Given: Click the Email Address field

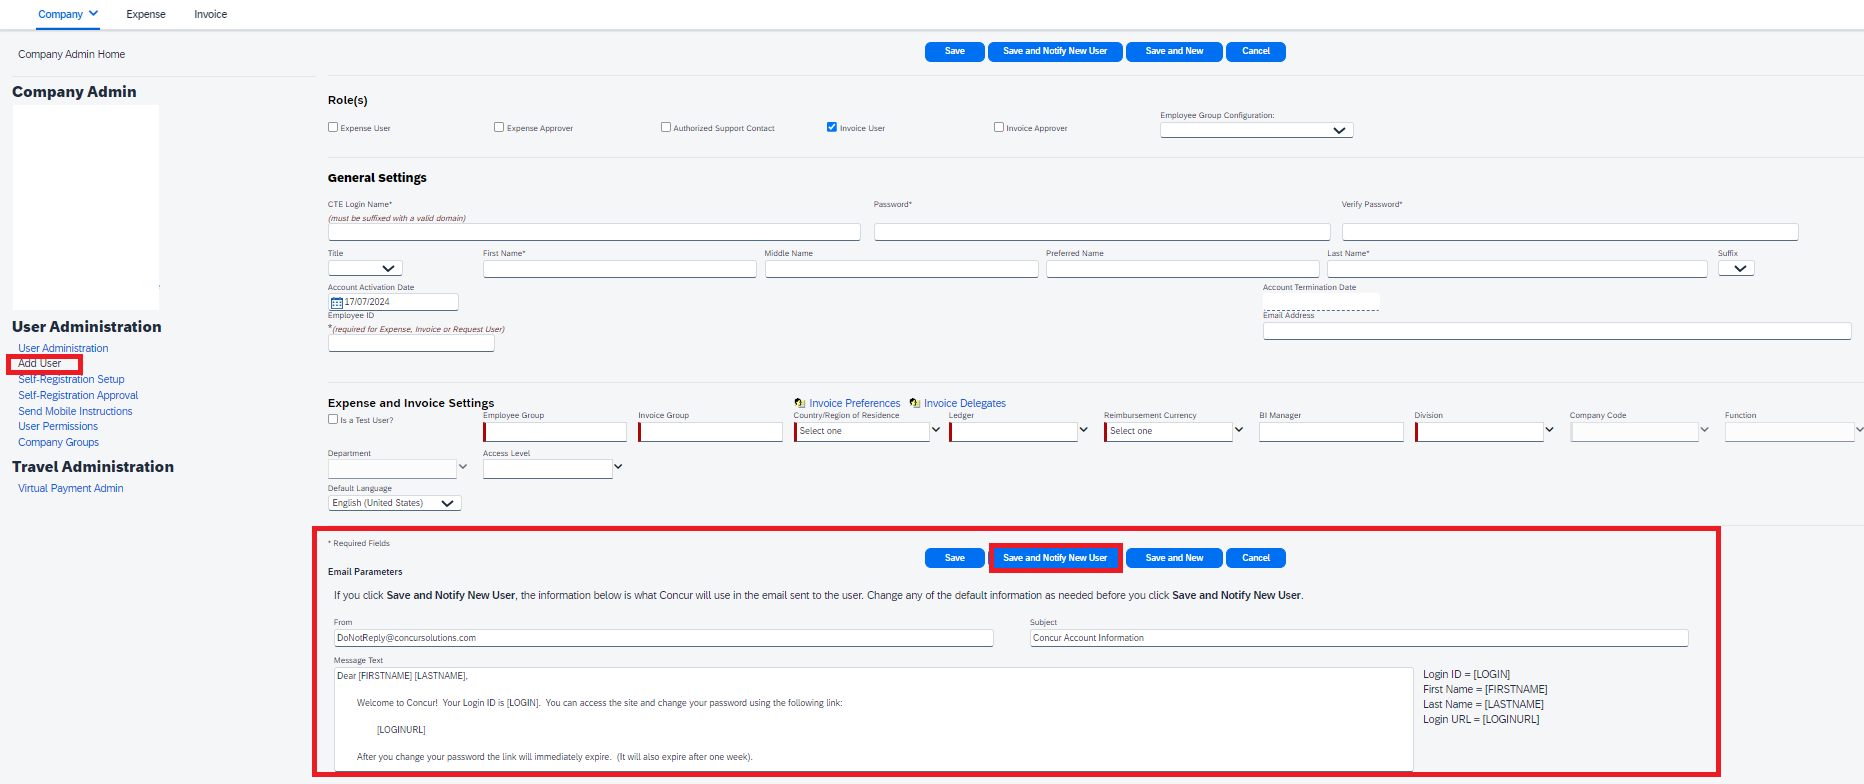Looking at the screenshot, I should click(1557, 331).
